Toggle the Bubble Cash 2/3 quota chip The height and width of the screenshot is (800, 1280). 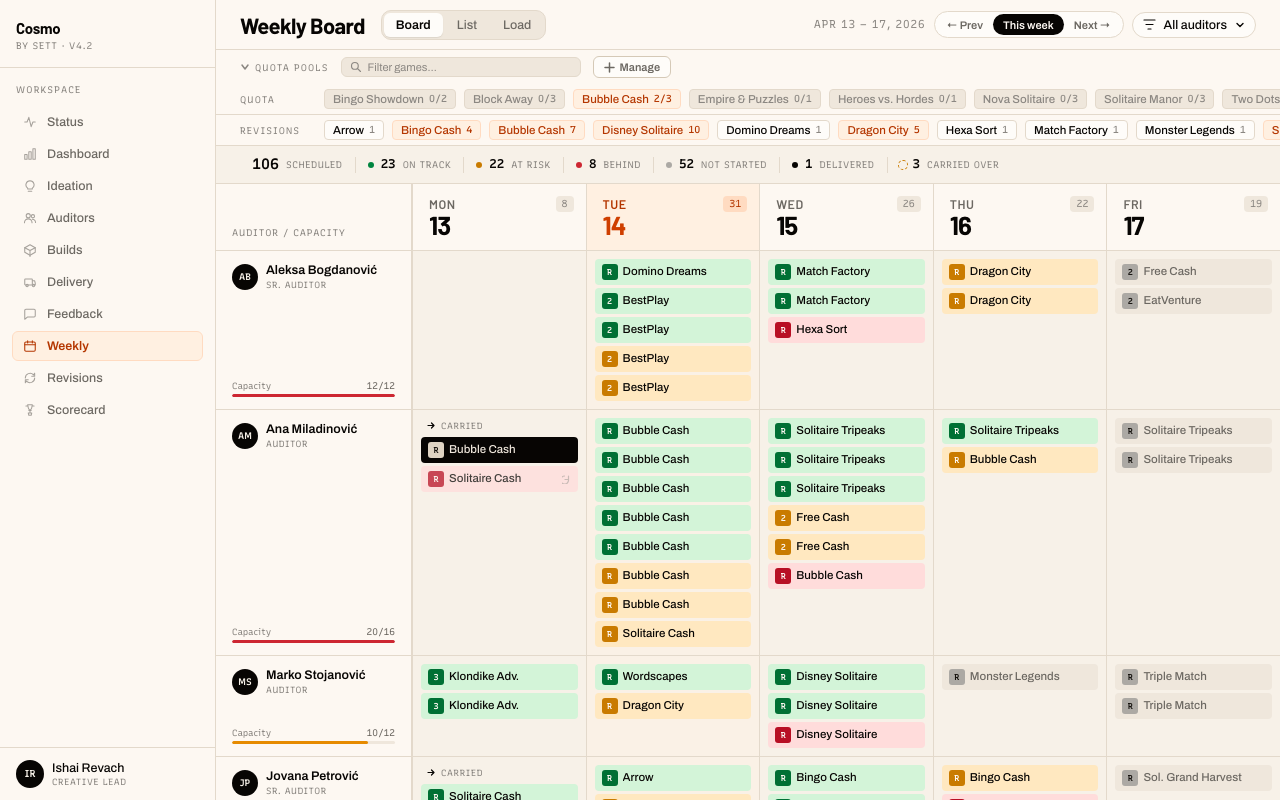coord(627,99)
